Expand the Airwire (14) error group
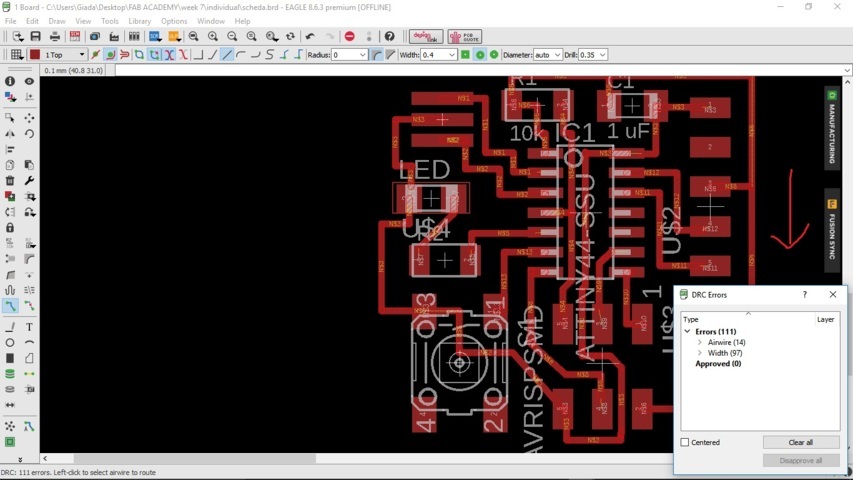This screenshot has height=480, width=853. (x=700, y=342)
